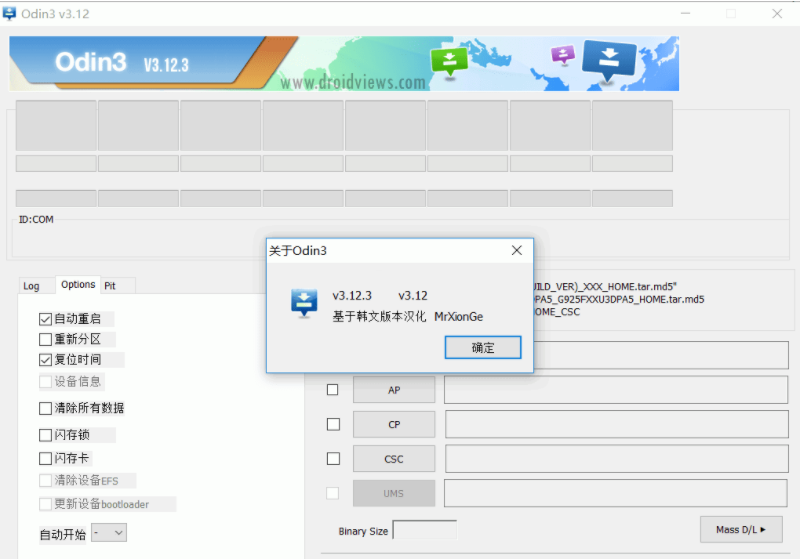Click the AP file path field
801x560 pixels.
pos(616,390)
